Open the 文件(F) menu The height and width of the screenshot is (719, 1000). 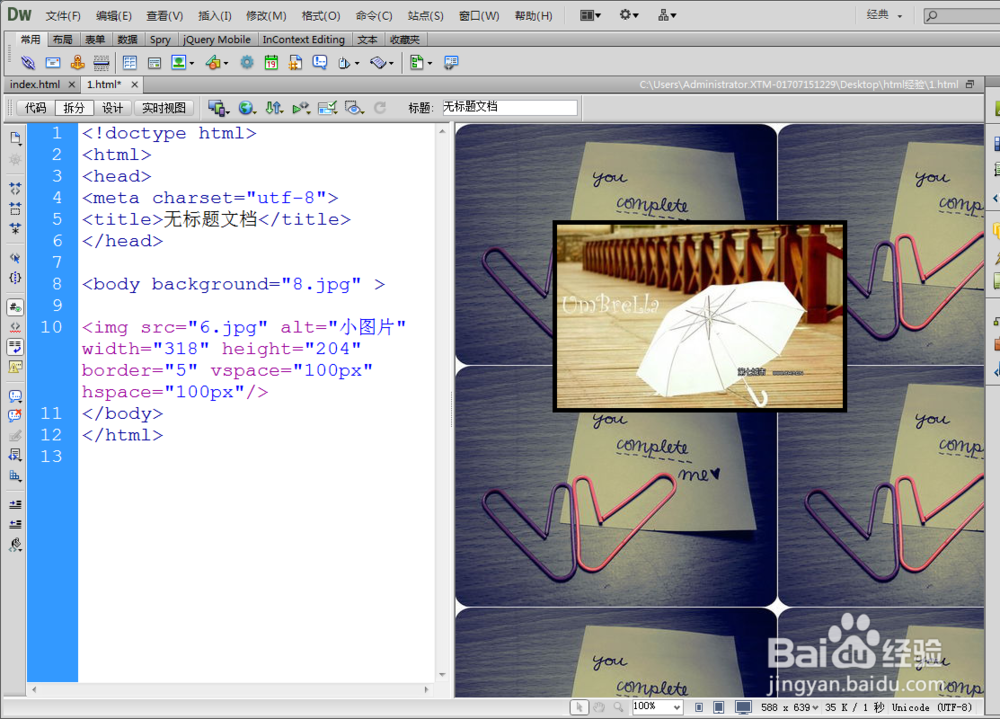(x=63, y=16)
